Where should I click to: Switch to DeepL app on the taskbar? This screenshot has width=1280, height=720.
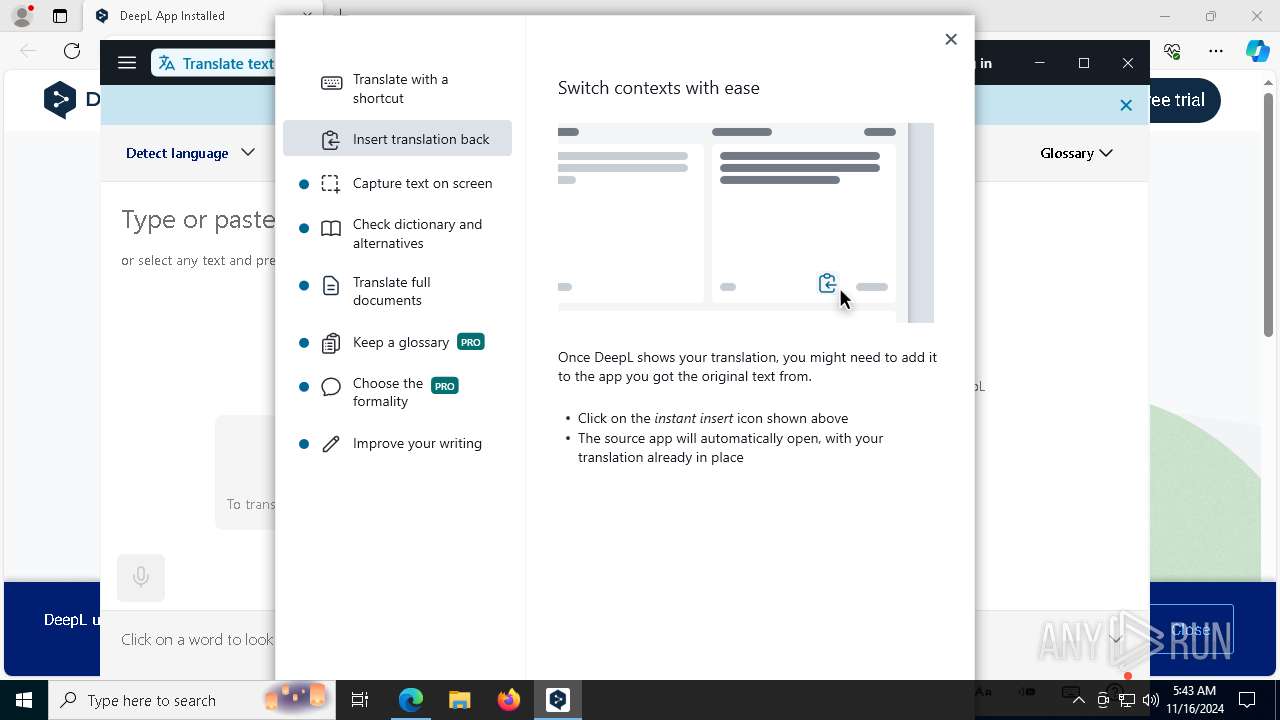click(x=557, y=700)
